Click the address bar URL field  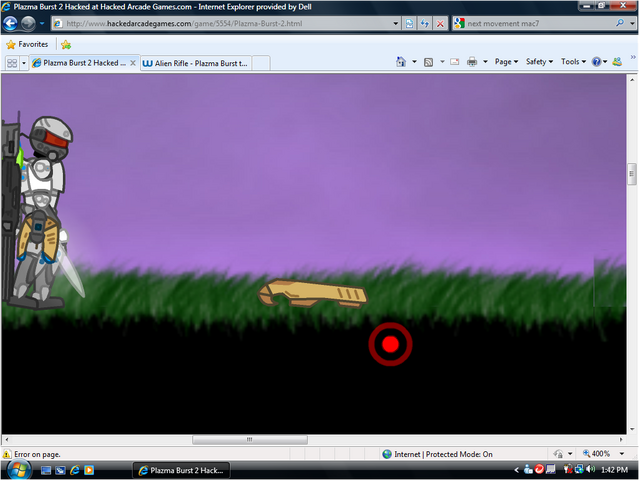click(222, 24)
